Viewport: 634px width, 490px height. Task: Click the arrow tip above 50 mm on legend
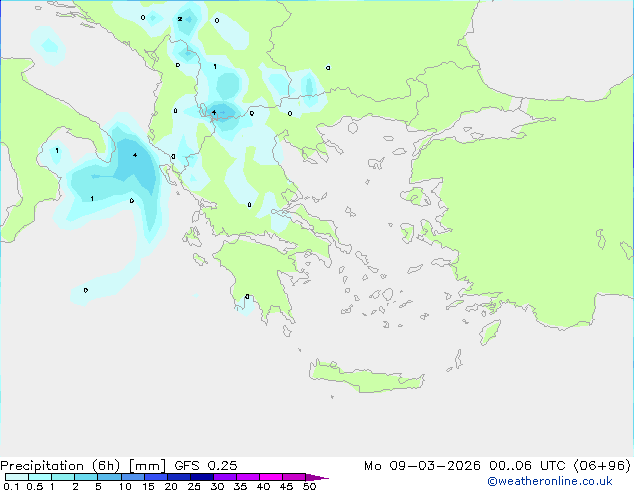pos(317,477)
